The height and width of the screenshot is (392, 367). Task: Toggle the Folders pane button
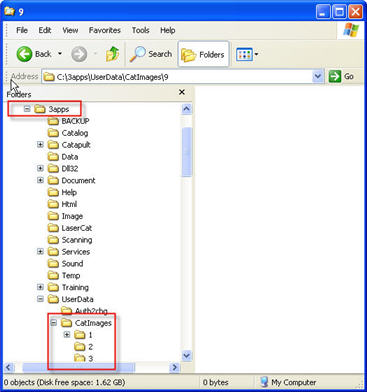pyautogui.click(x=203, y=54)
